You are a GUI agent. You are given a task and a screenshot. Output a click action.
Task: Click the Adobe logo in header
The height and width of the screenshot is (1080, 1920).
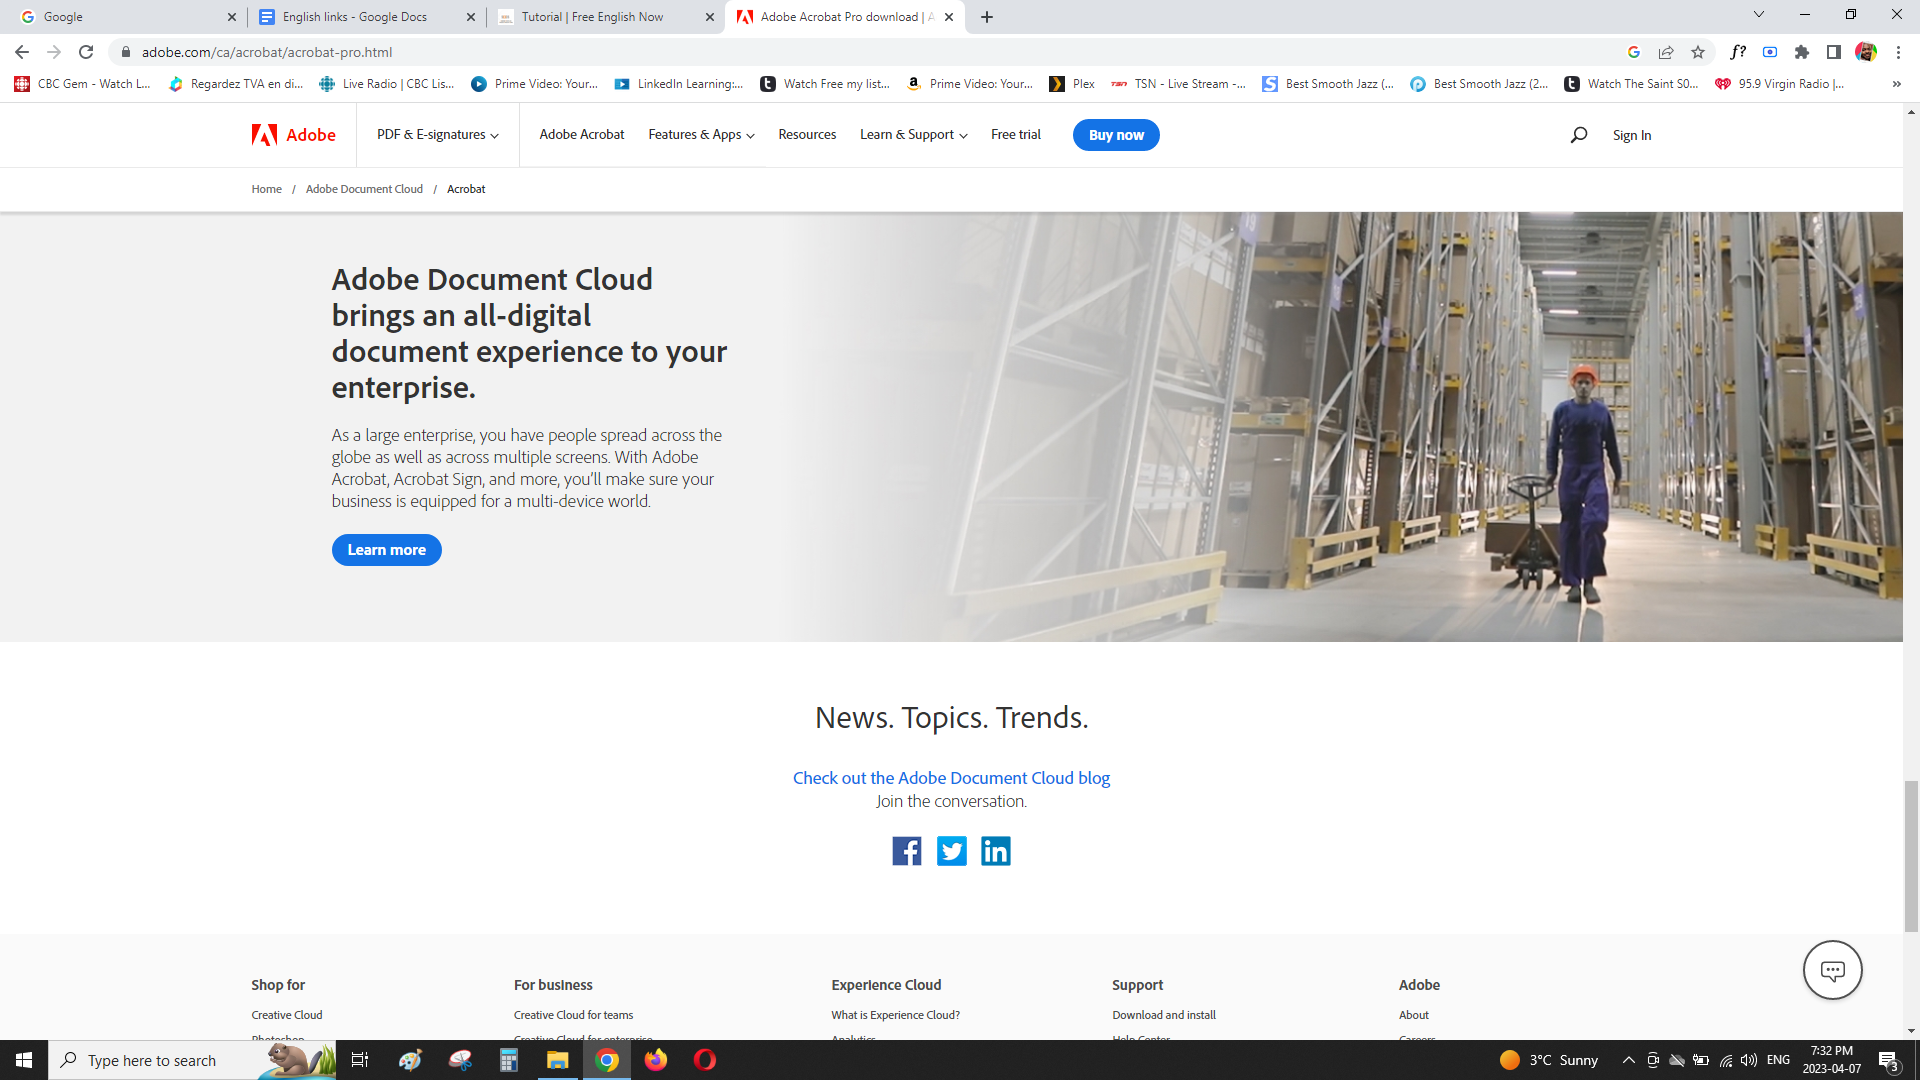(x=293, y=135)
